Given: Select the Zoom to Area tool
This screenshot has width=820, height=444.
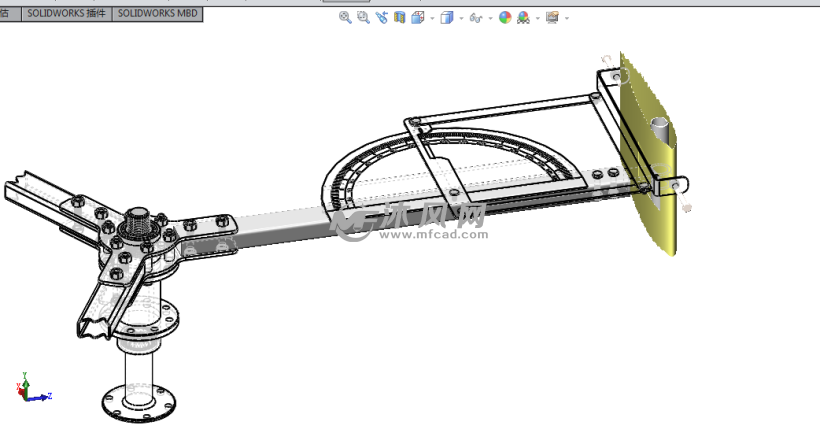Looking at the screenshot, I should click(363, 18).
